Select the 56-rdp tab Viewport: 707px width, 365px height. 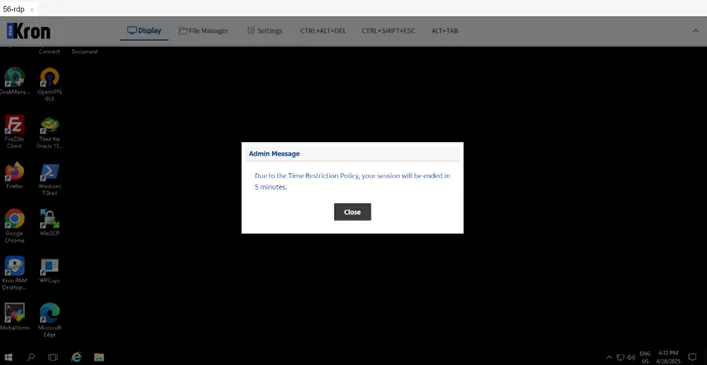click(14, 9)
